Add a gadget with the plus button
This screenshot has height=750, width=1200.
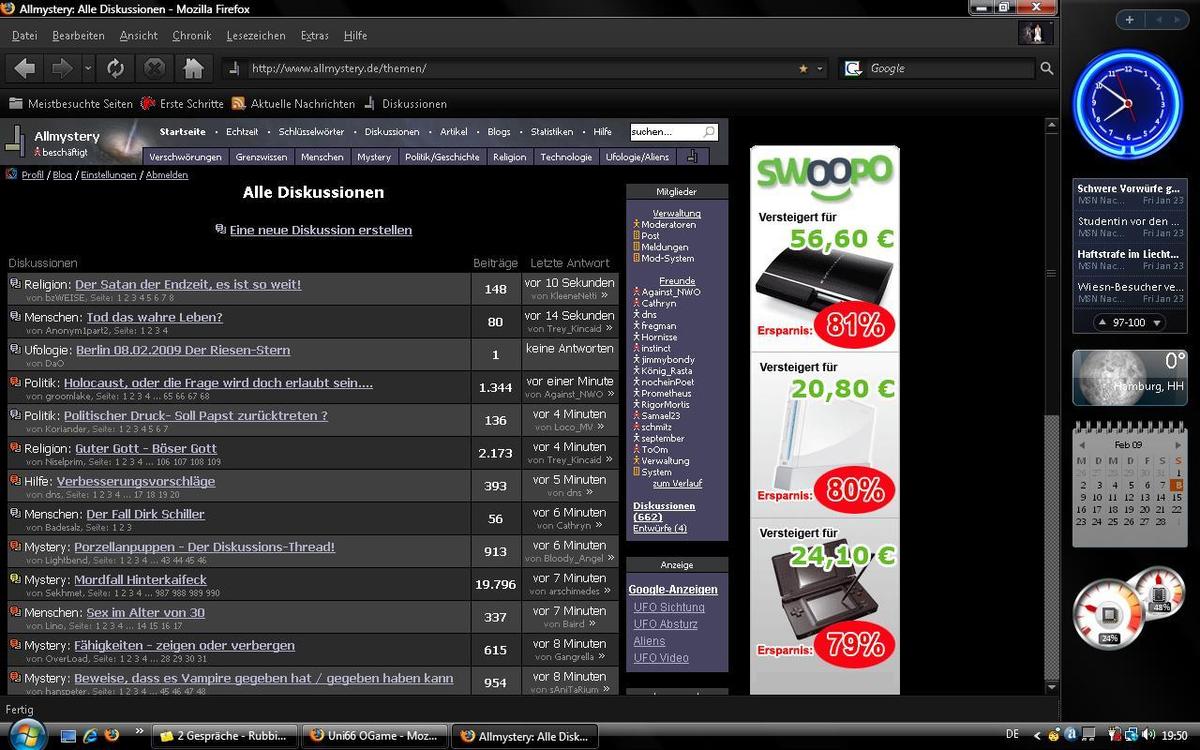pos(1129,19)
